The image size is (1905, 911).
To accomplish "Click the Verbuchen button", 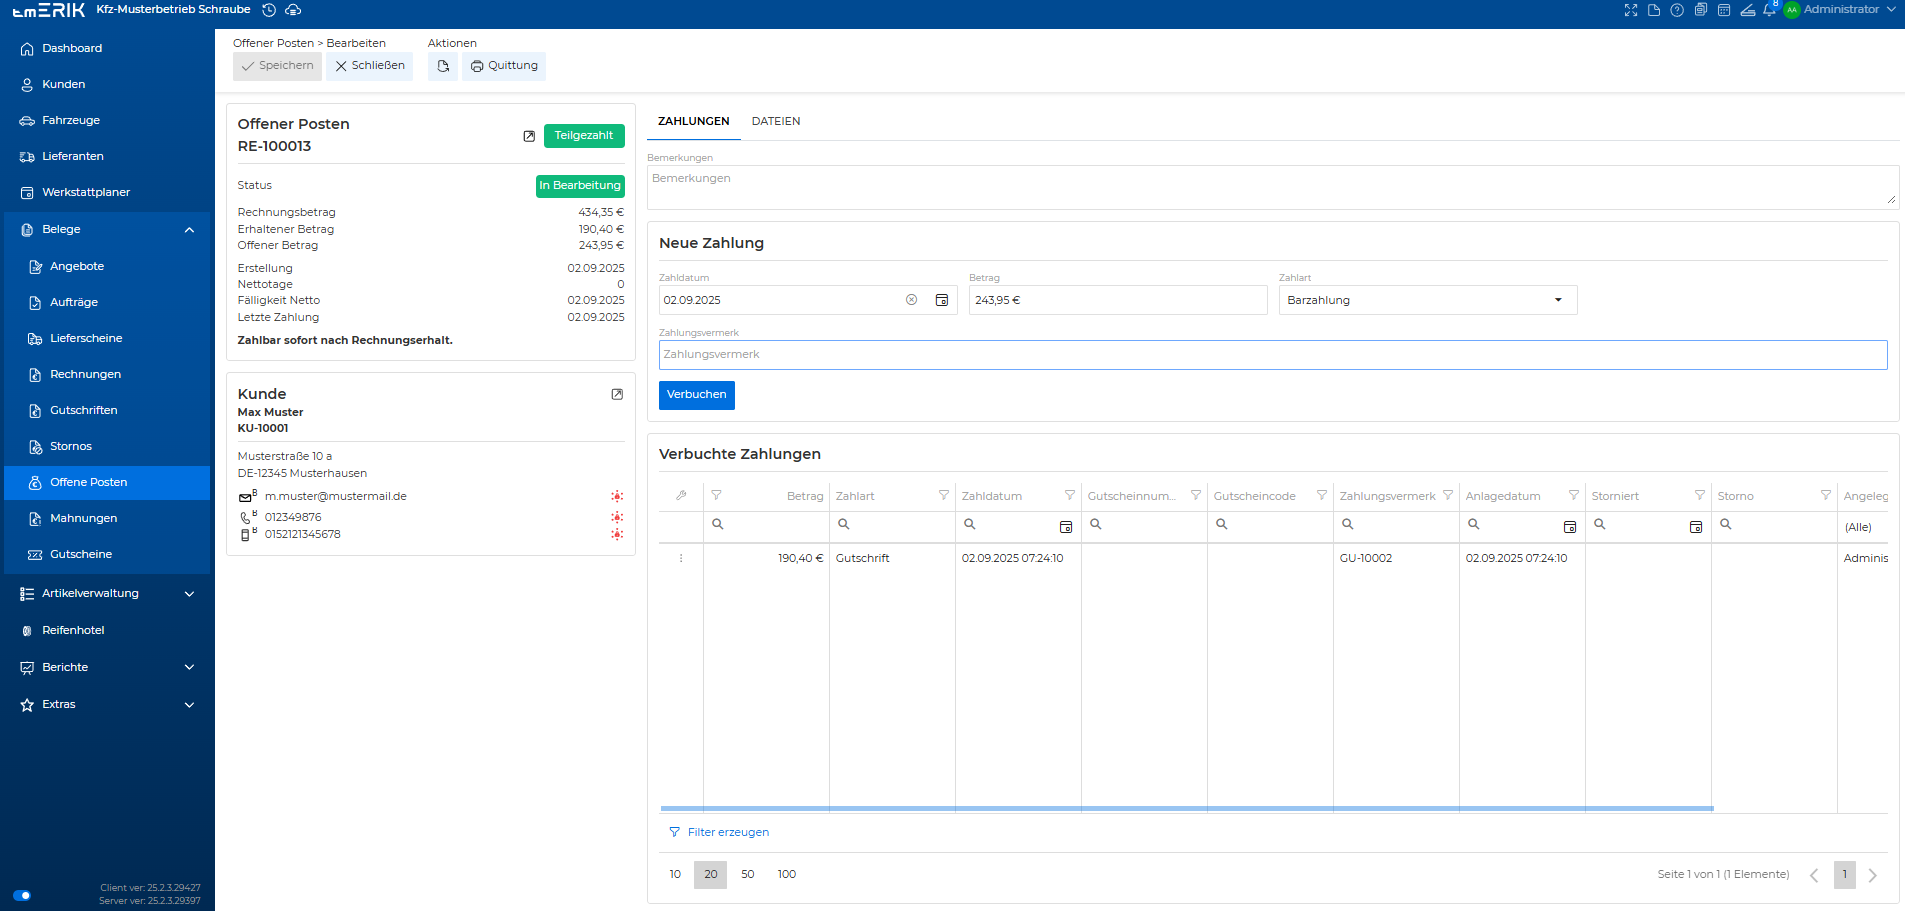I will click(x=697, y=395).
